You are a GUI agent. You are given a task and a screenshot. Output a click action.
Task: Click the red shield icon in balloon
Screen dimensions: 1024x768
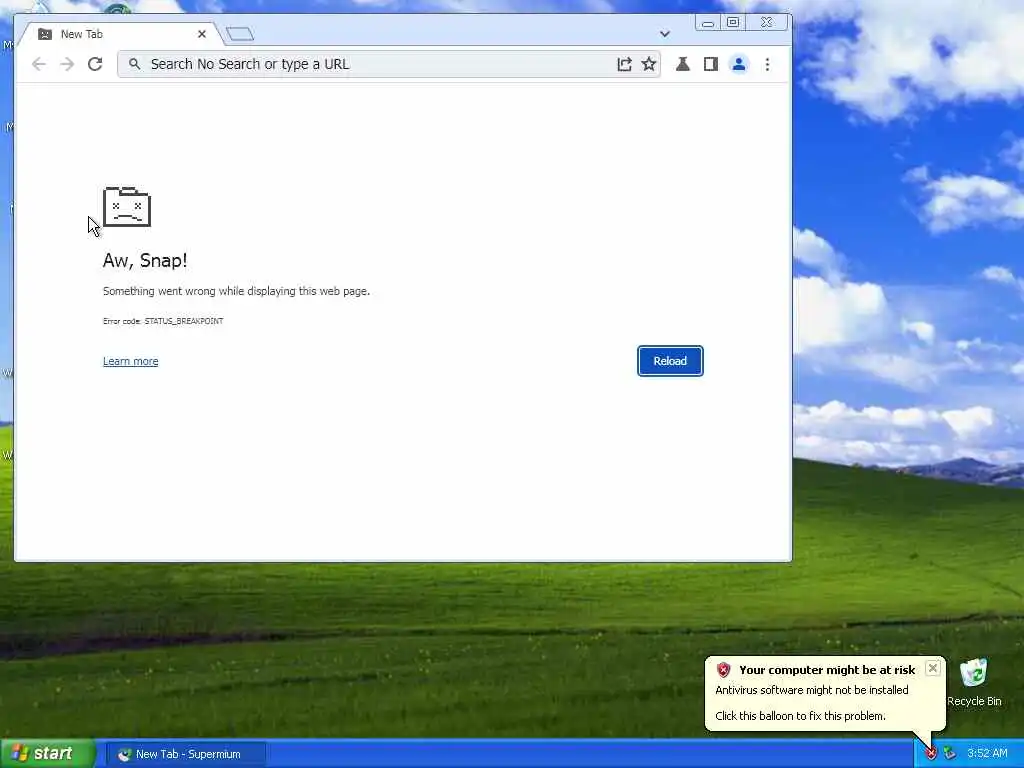pos(724,669)
